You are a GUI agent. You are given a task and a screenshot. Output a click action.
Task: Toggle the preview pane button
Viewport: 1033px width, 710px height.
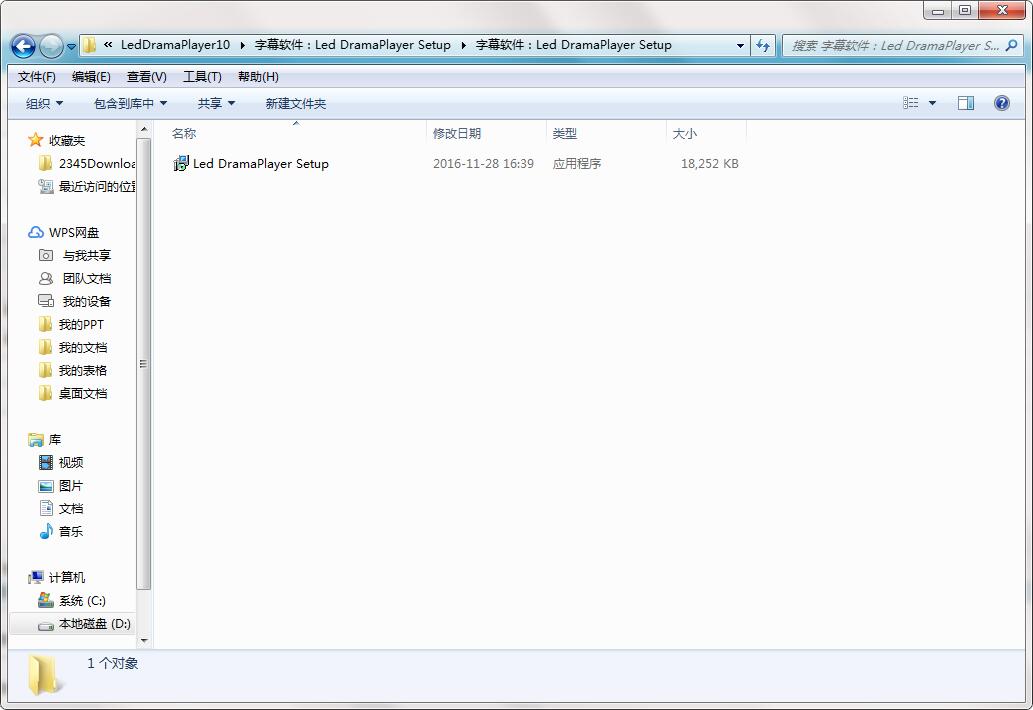(x=966, y=103)
